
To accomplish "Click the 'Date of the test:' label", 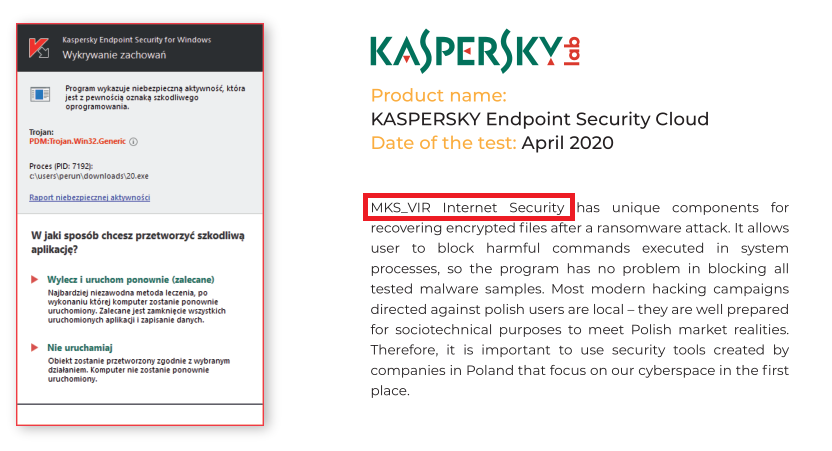I will tap(443, 143).
